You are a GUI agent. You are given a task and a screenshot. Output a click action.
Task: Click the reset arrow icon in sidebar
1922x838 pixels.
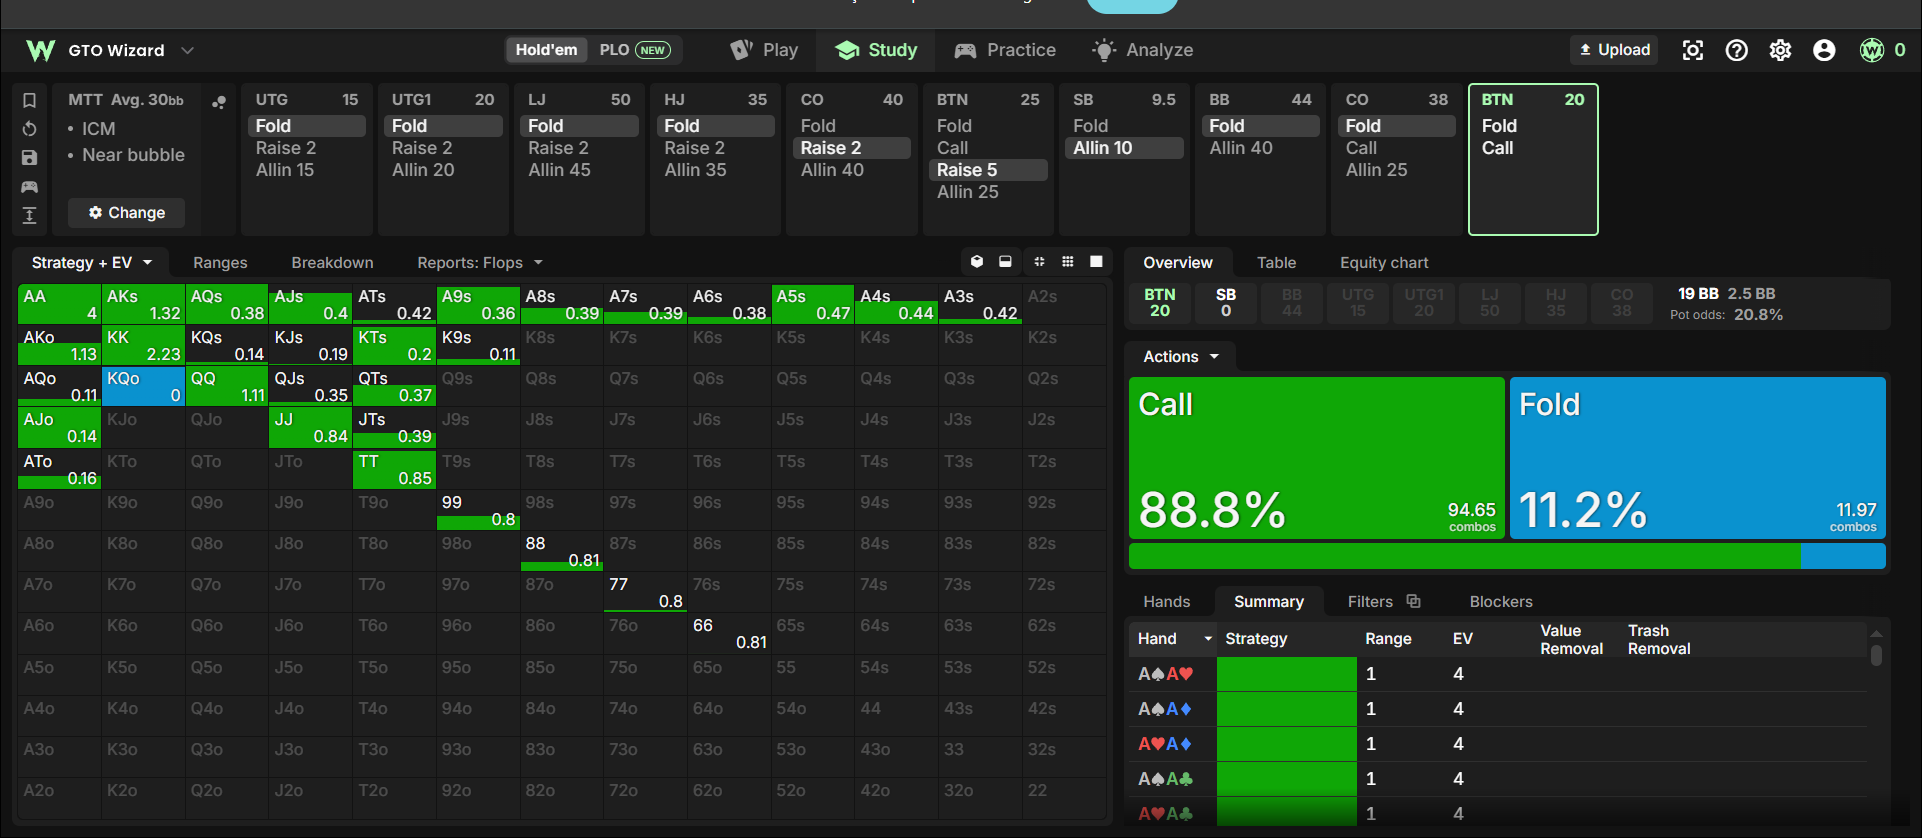coord(30,129)
